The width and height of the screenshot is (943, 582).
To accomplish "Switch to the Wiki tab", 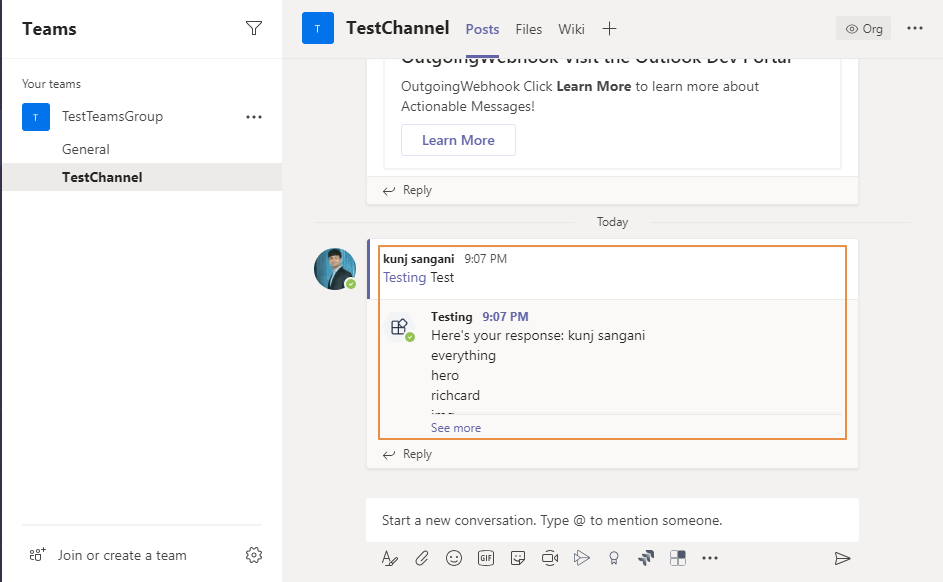I will tap(571, 29).
